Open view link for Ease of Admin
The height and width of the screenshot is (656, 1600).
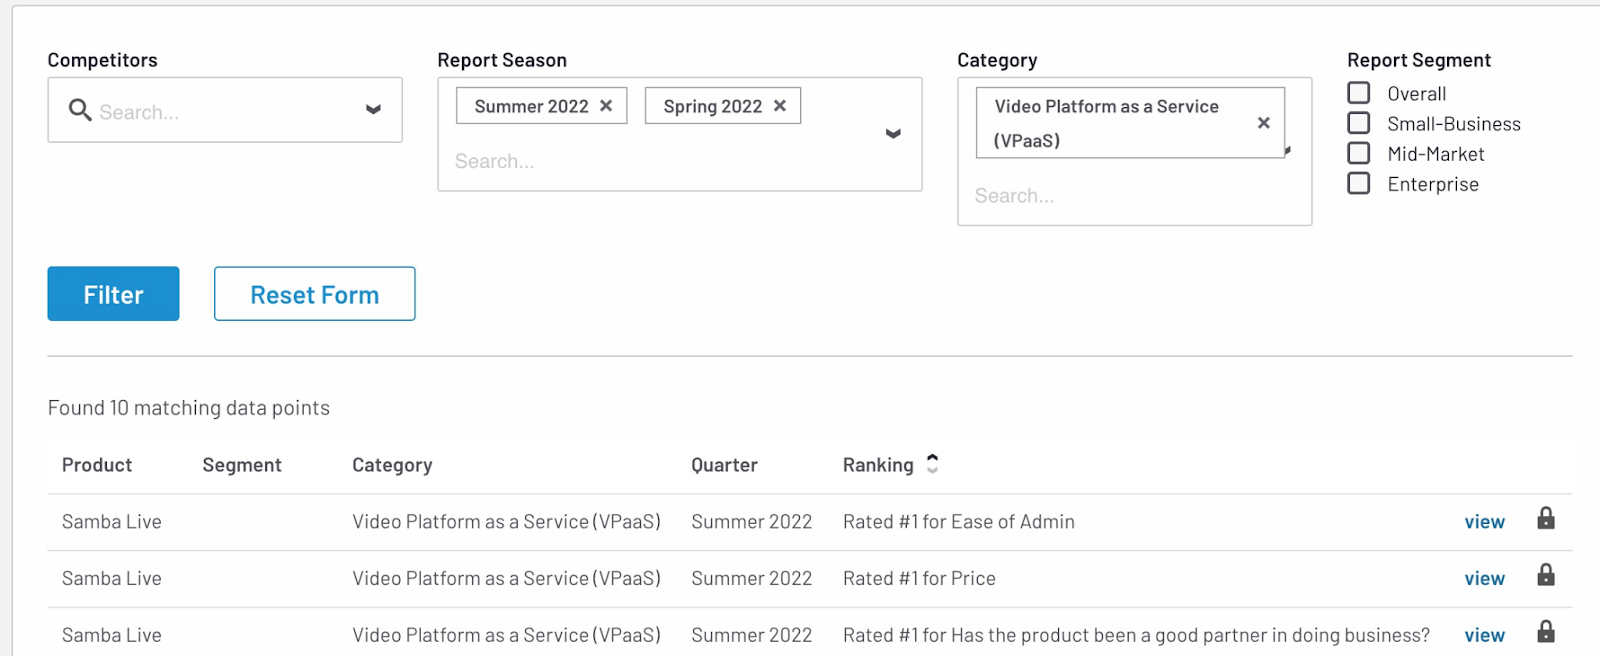1484,522
